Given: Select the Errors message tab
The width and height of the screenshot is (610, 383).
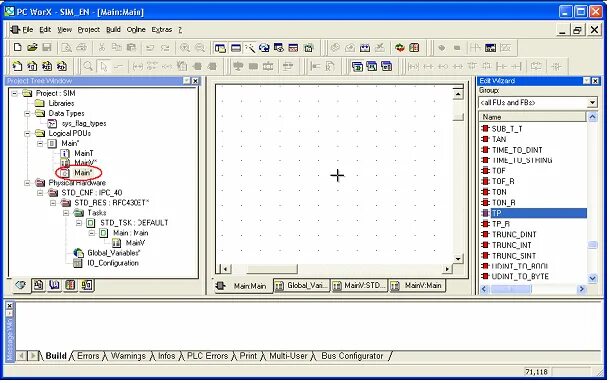Looking at the screenshot, I should coord(88,356).
